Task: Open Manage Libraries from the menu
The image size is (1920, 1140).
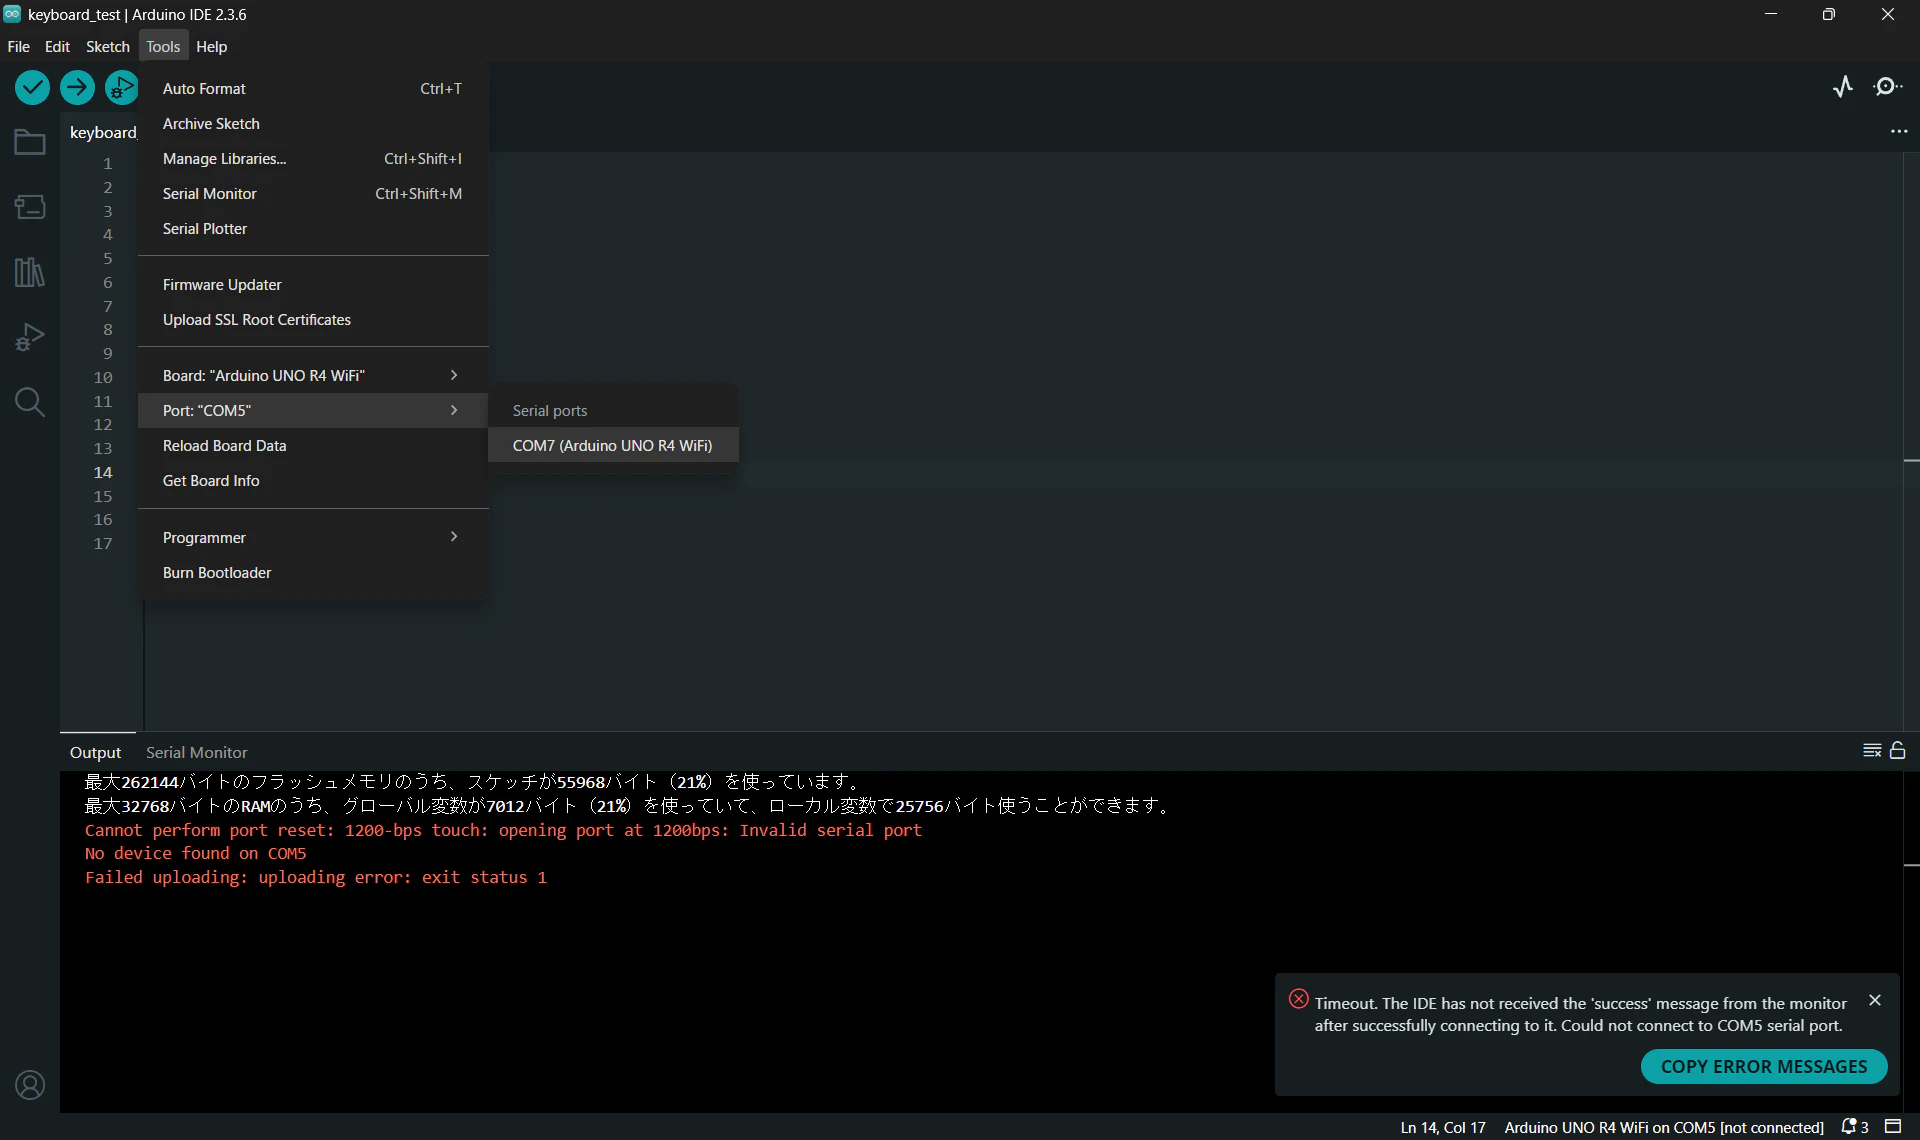Action: point(313,159)
